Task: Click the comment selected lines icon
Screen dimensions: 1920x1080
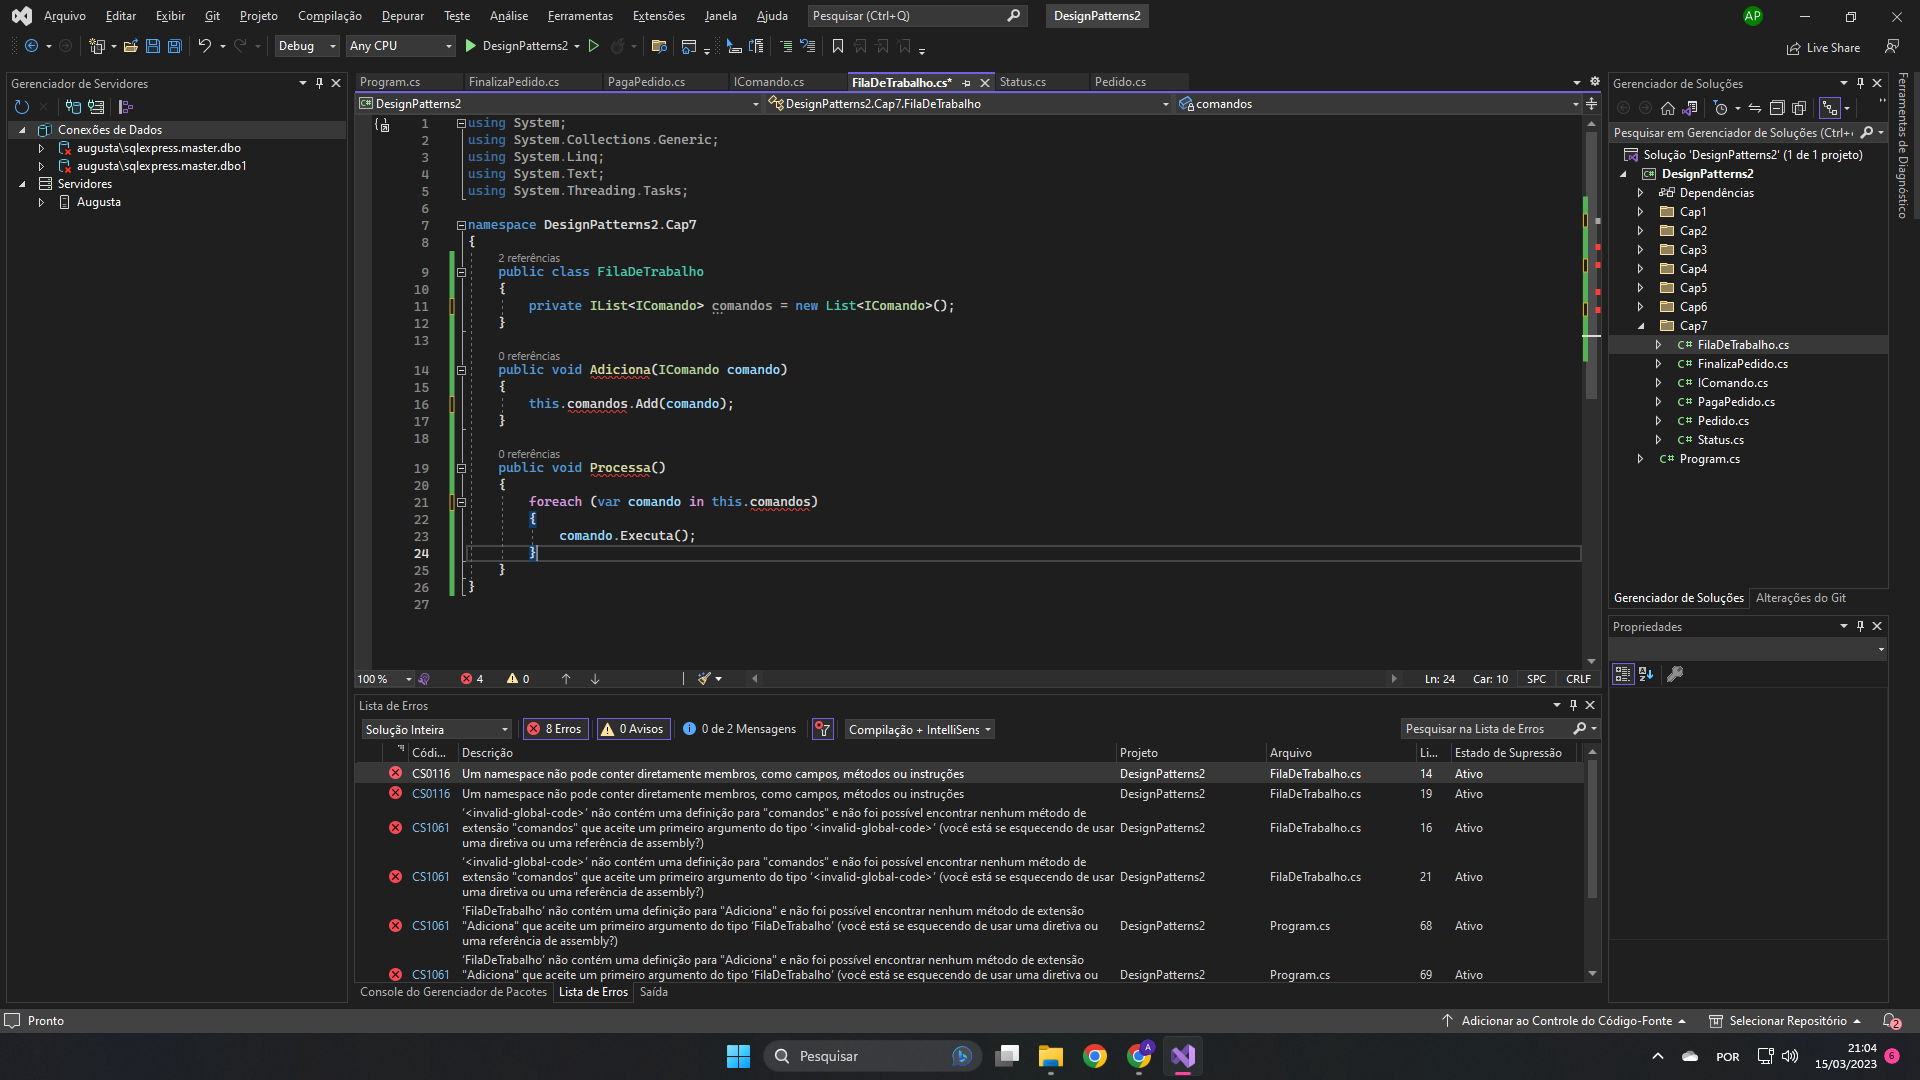Action: 786,46
